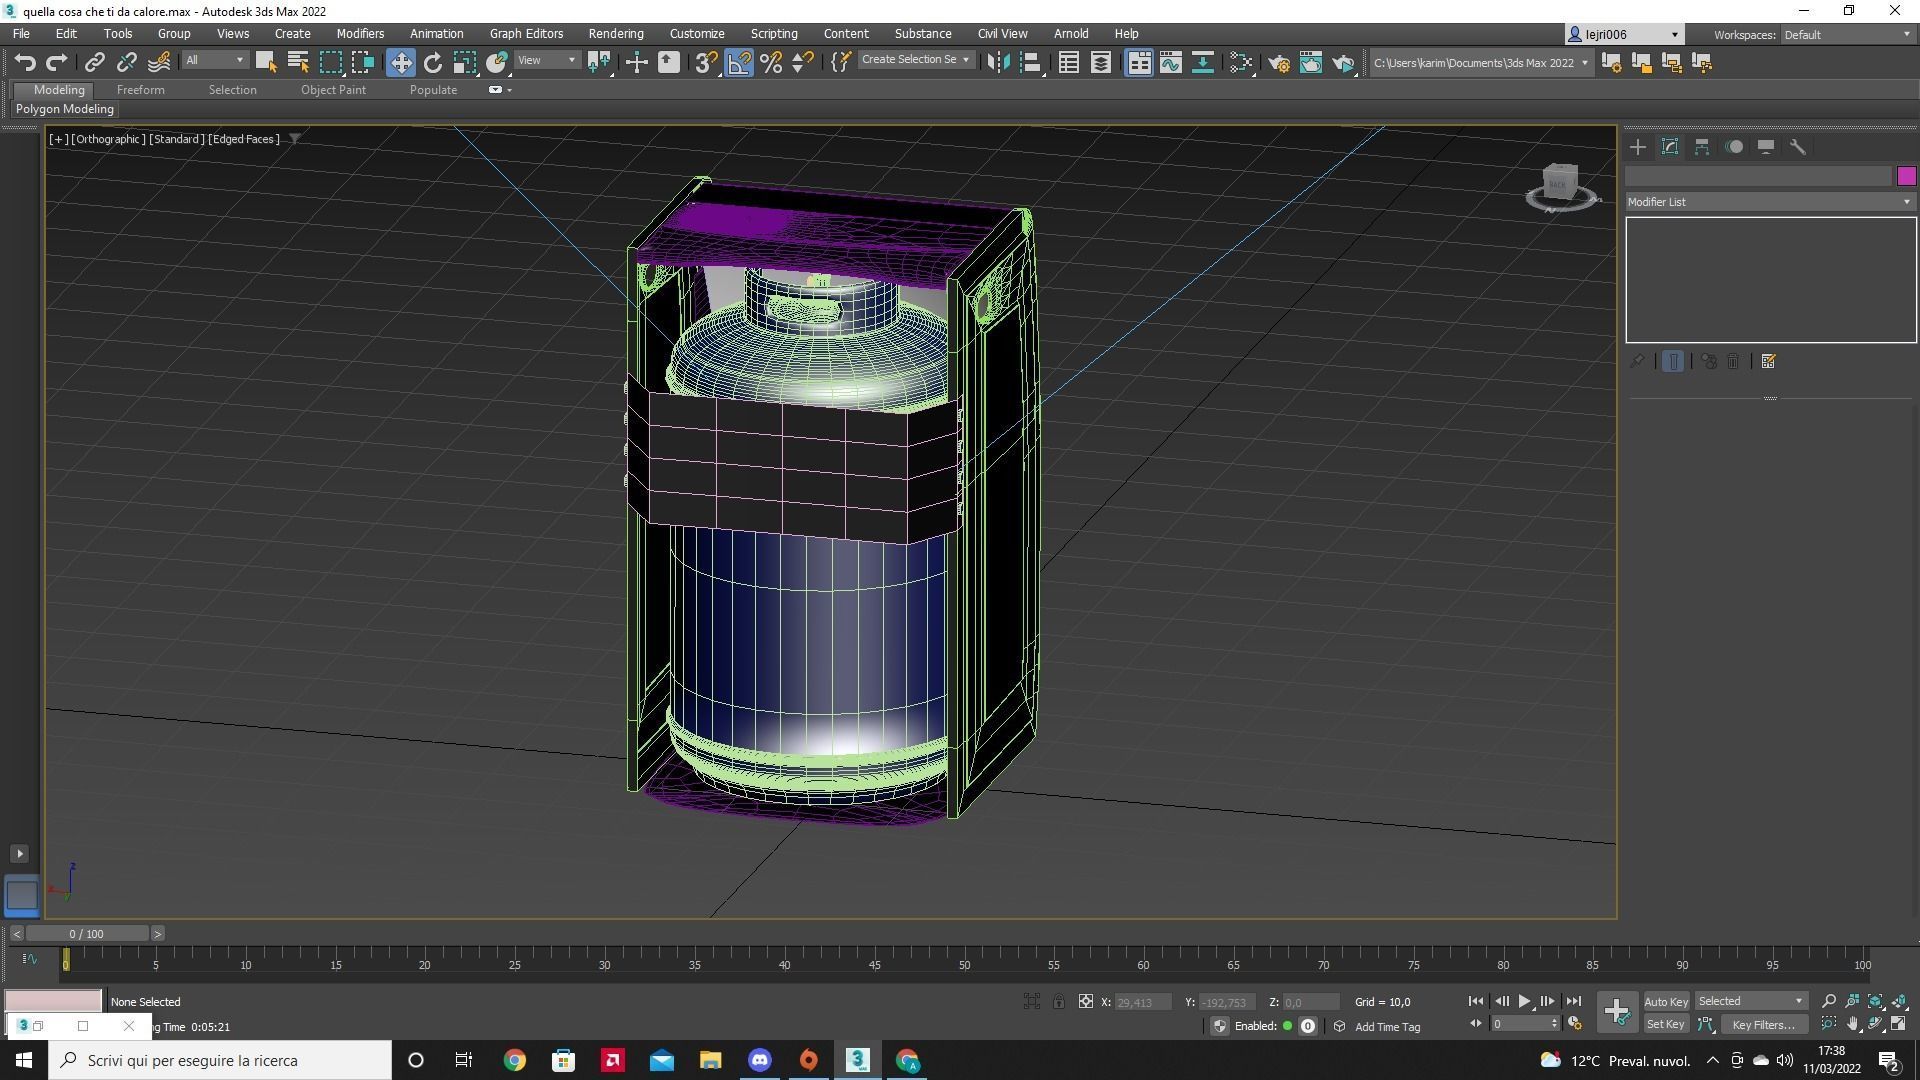Image resolution: width=1920 pixels, height=1080 pixels.
Task: Click the Mirror tool icon
Action: 997,62
